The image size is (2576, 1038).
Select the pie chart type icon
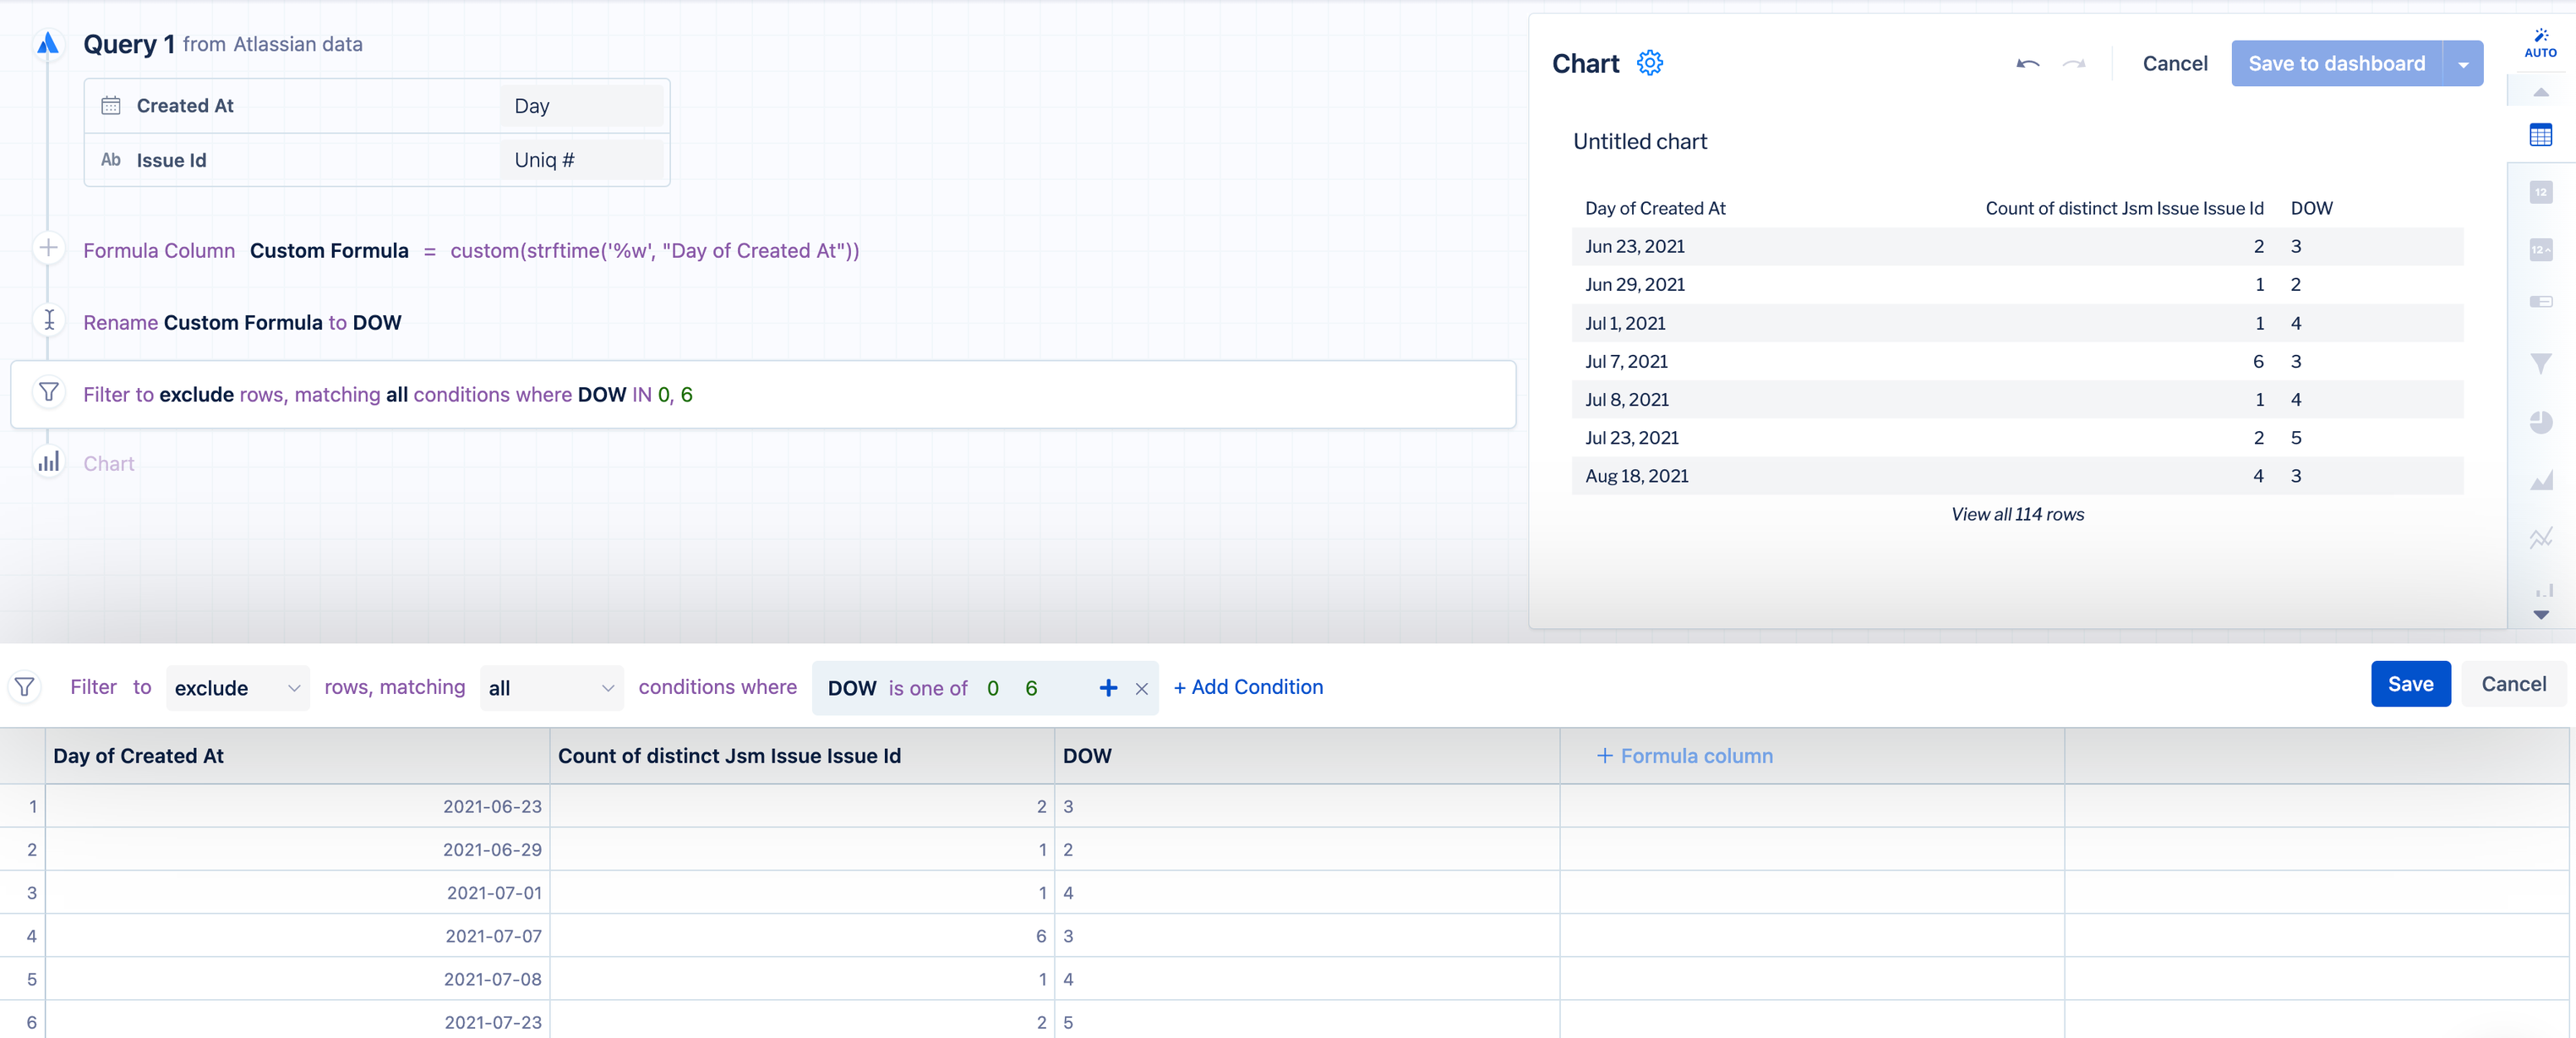click(2540, 421)
